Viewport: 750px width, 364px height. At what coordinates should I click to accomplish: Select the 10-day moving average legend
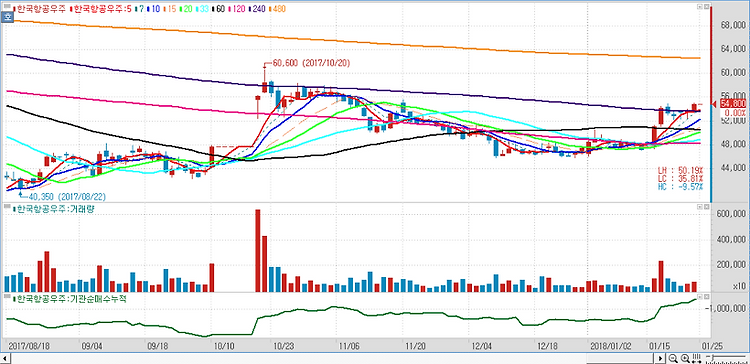point(154,9)
